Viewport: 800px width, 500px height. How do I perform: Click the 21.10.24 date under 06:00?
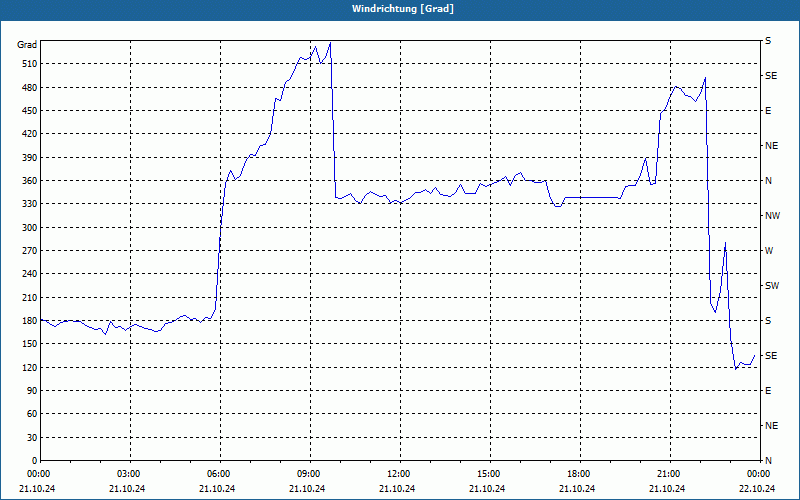coord(217,489)
